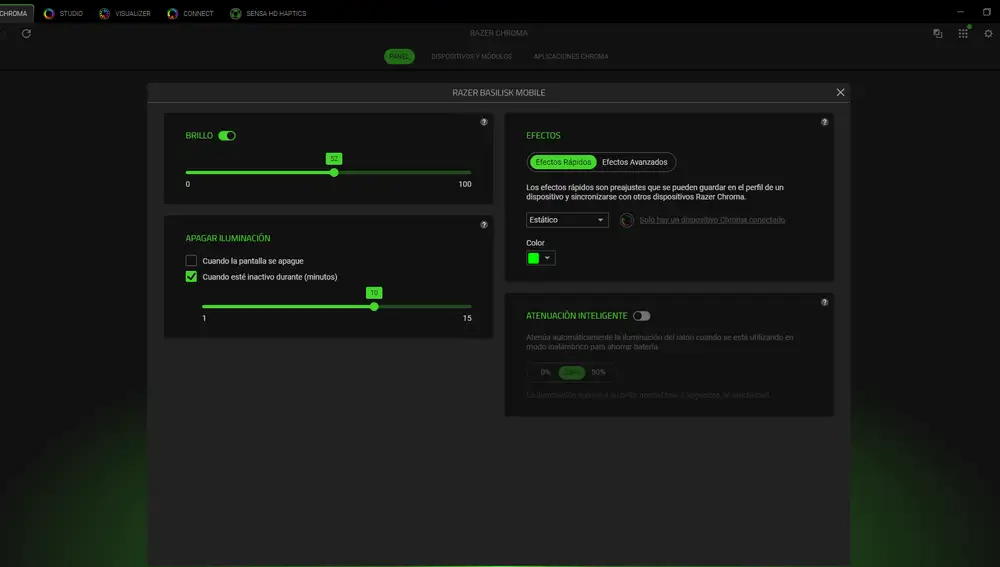The height and width of the screenshot is (567, 1000).
Task: Select the Panel subtab
Action: 399,56
